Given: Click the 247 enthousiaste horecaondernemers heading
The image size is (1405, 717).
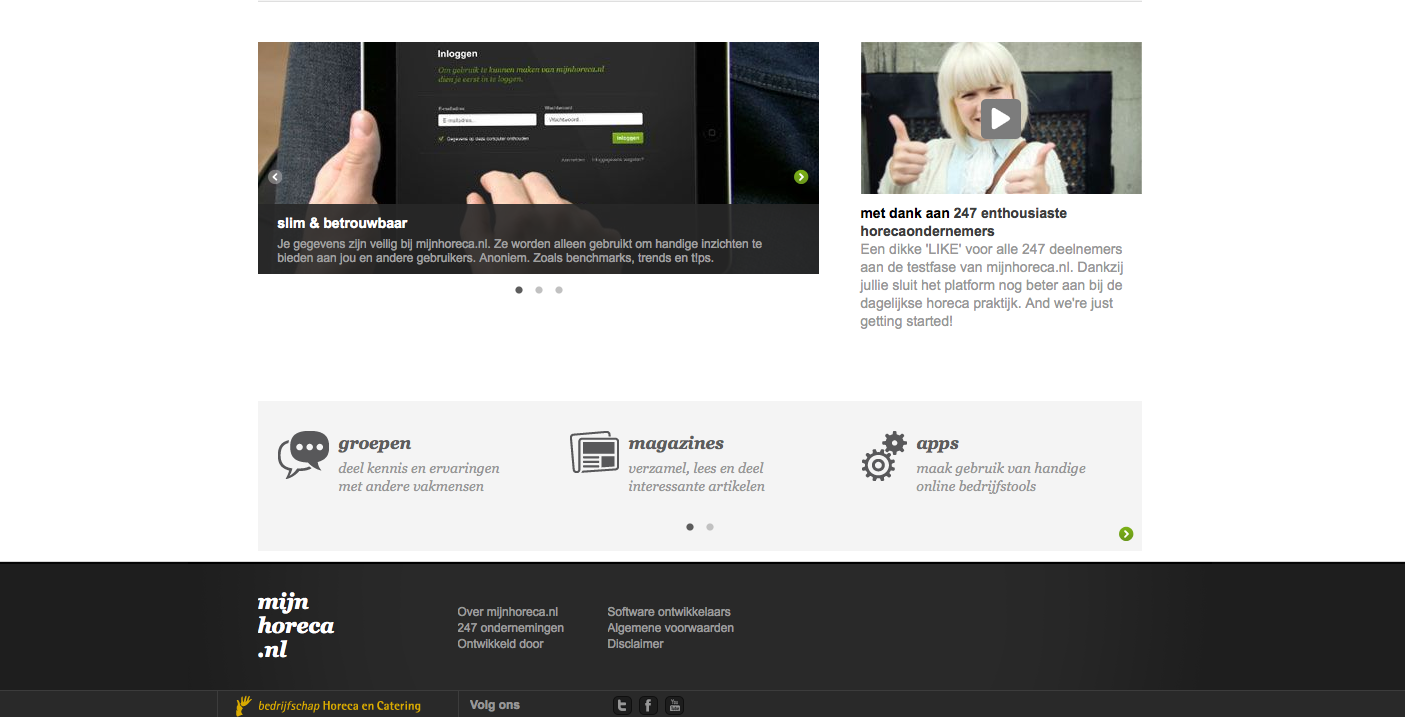Looking at the screenshot, I should (964, 222).
